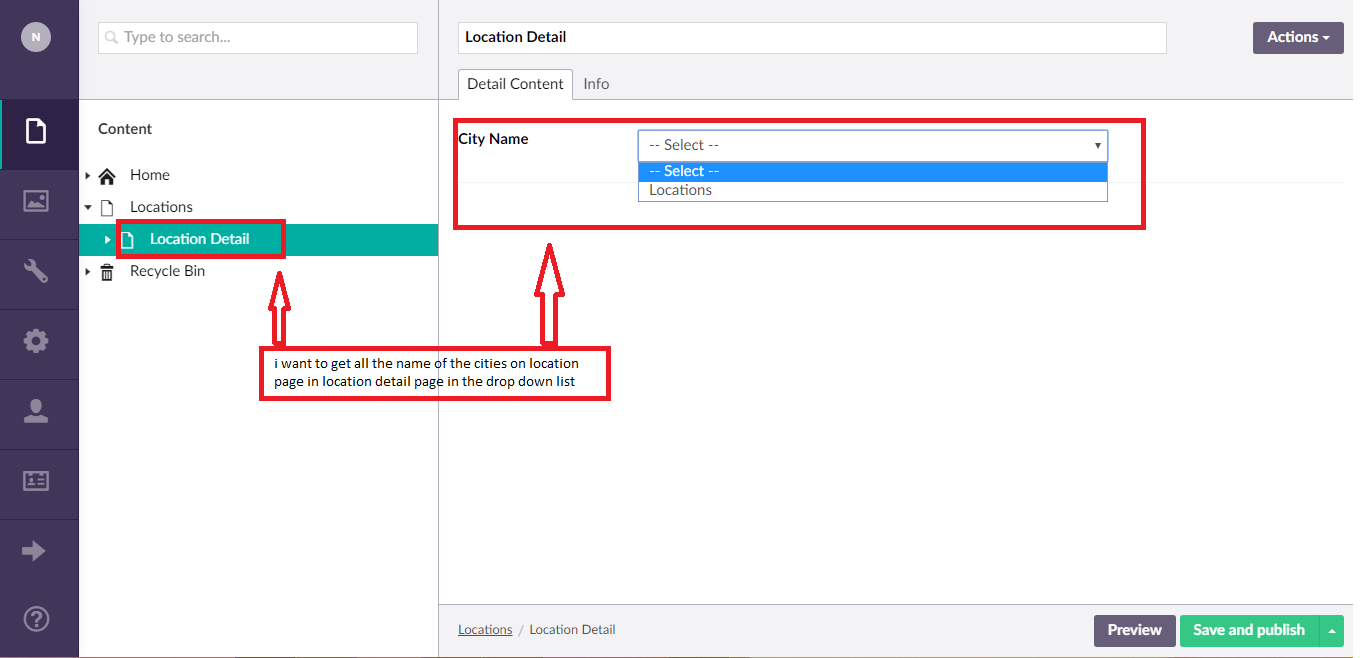Open Developer section gear icon
This screenshot has height=658, width=1360.
coord(36,341)
